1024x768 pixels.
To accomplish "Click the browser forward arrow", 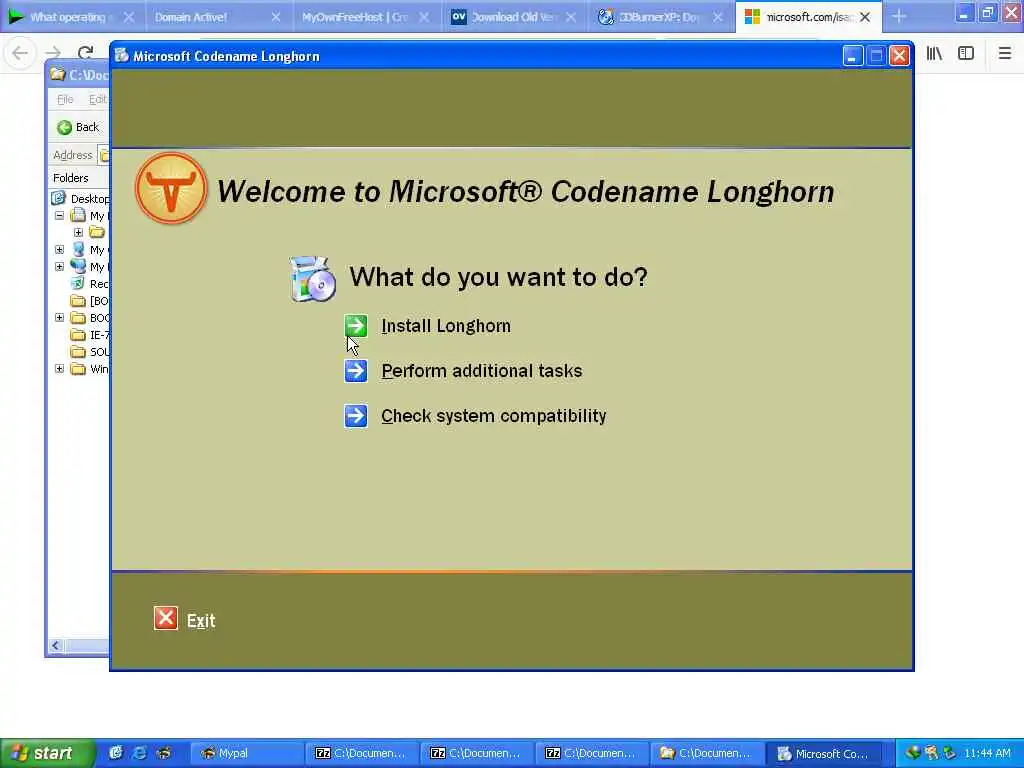I will tap(53, 53).
